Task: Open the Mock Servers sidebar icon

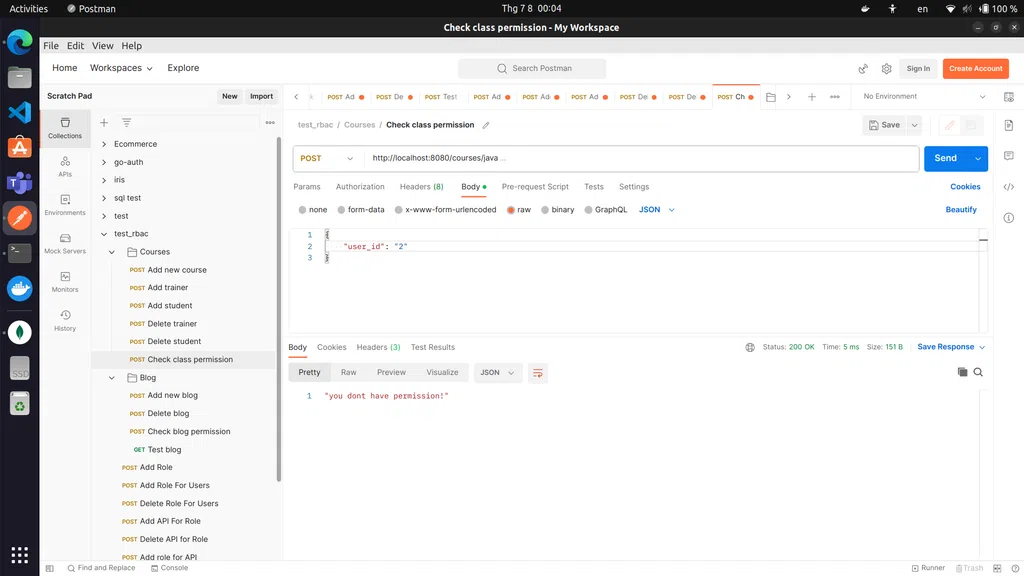Action: click(65, 243)
